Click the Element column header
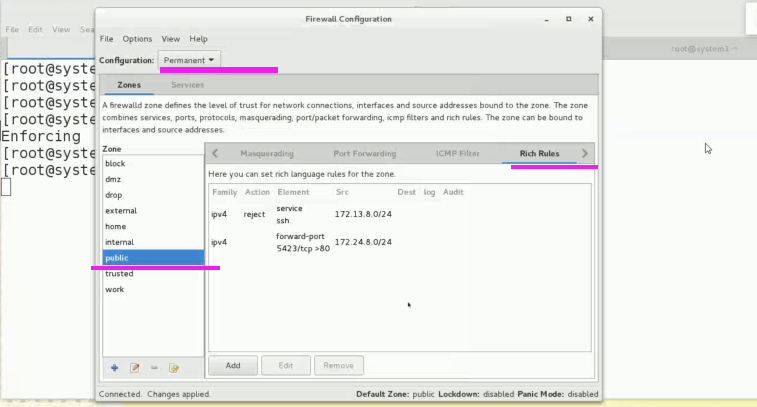 tap(293, 192)
